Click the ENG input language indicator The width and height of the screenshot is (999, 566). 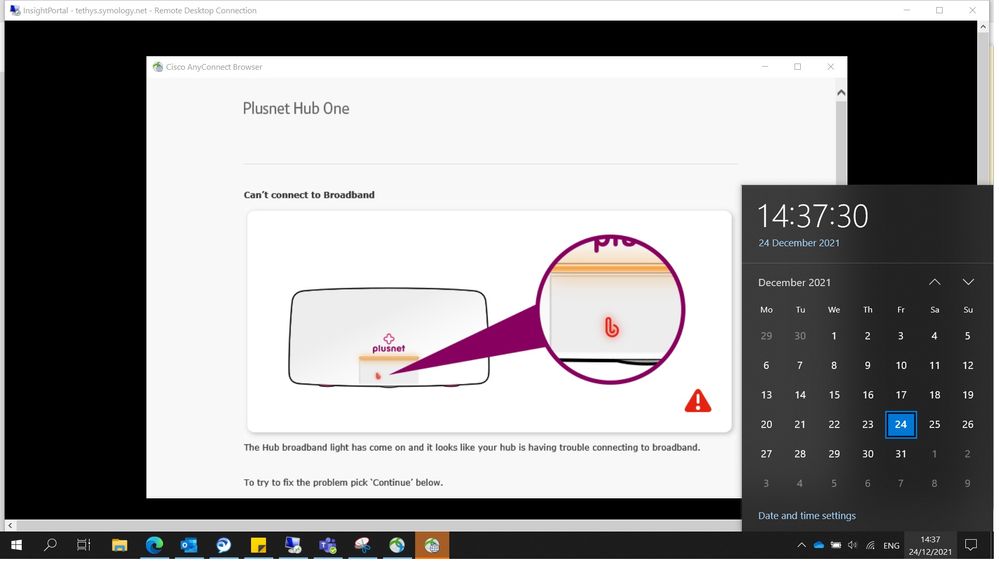pyautogui.click(x=890, y=546)
